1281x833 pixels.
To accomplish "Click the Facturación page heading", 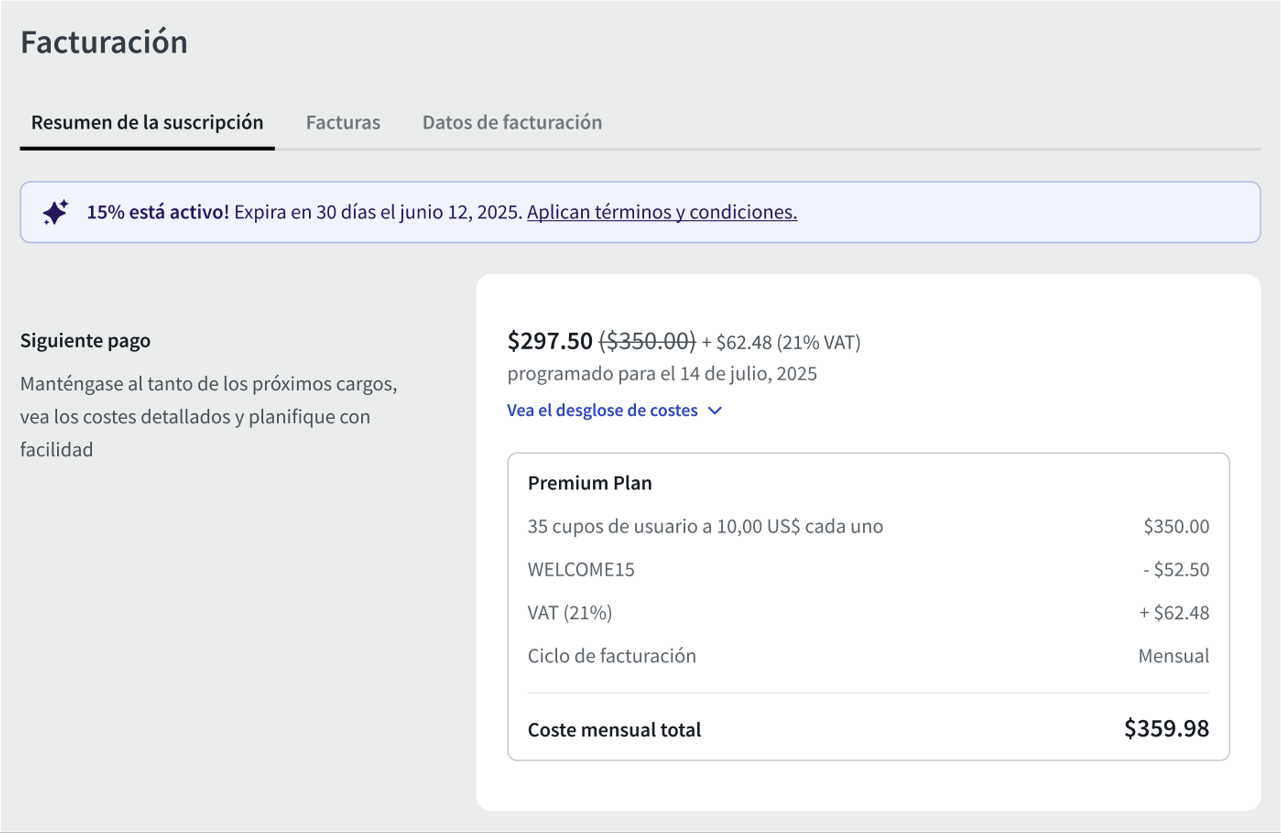I will 104,43.
